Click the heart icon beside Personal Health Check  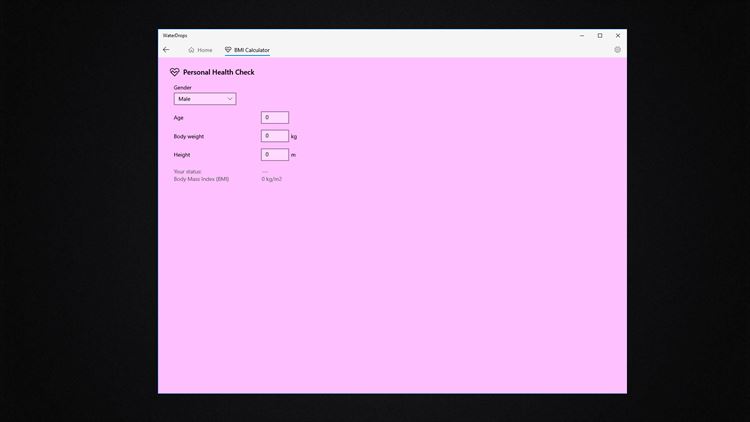(175, 72)
